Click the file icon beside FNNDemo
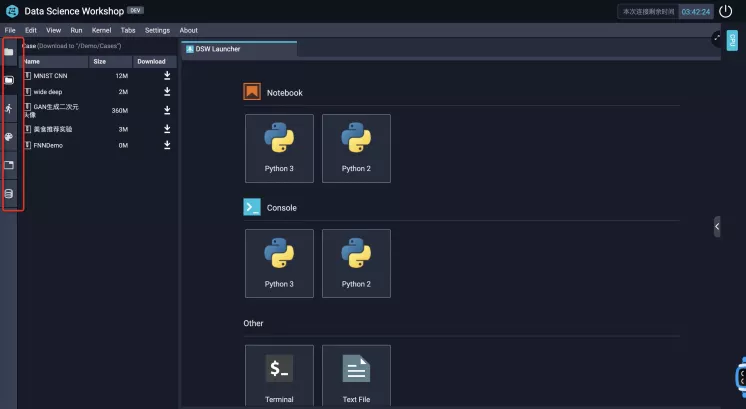Screen dimensions: 746x409 point(28,145)
